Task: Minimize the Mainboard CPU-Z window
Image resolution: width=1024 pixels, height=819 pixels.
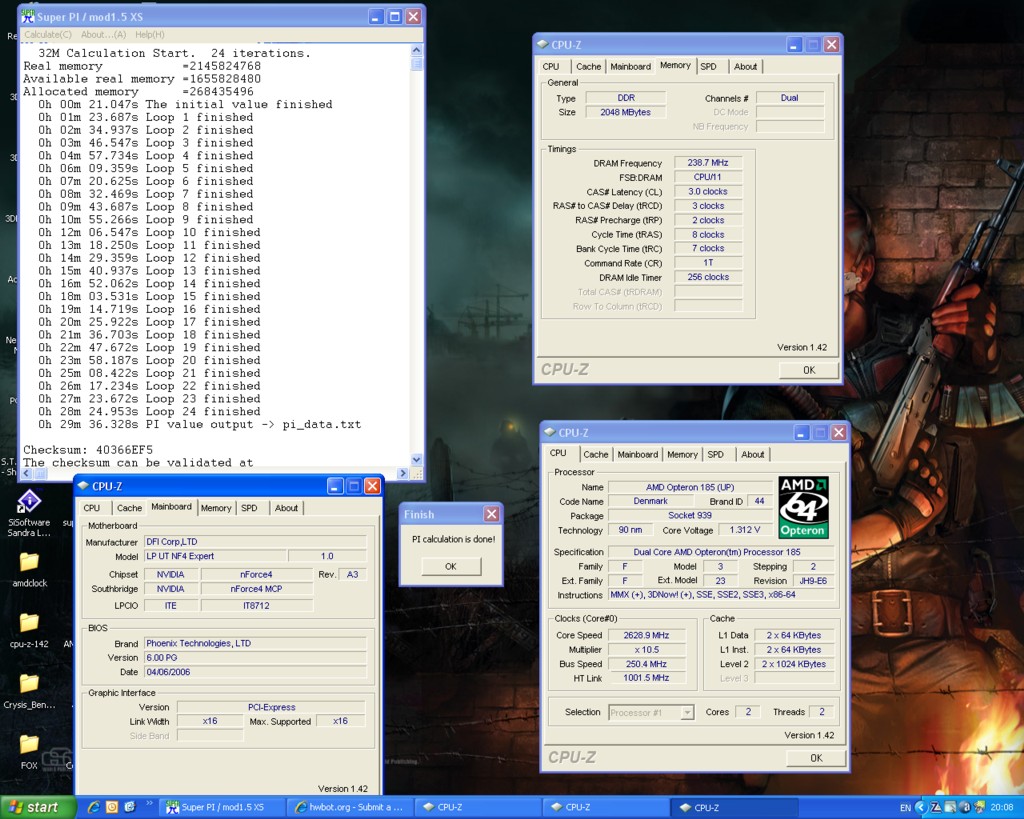Action: click(335, 486)
